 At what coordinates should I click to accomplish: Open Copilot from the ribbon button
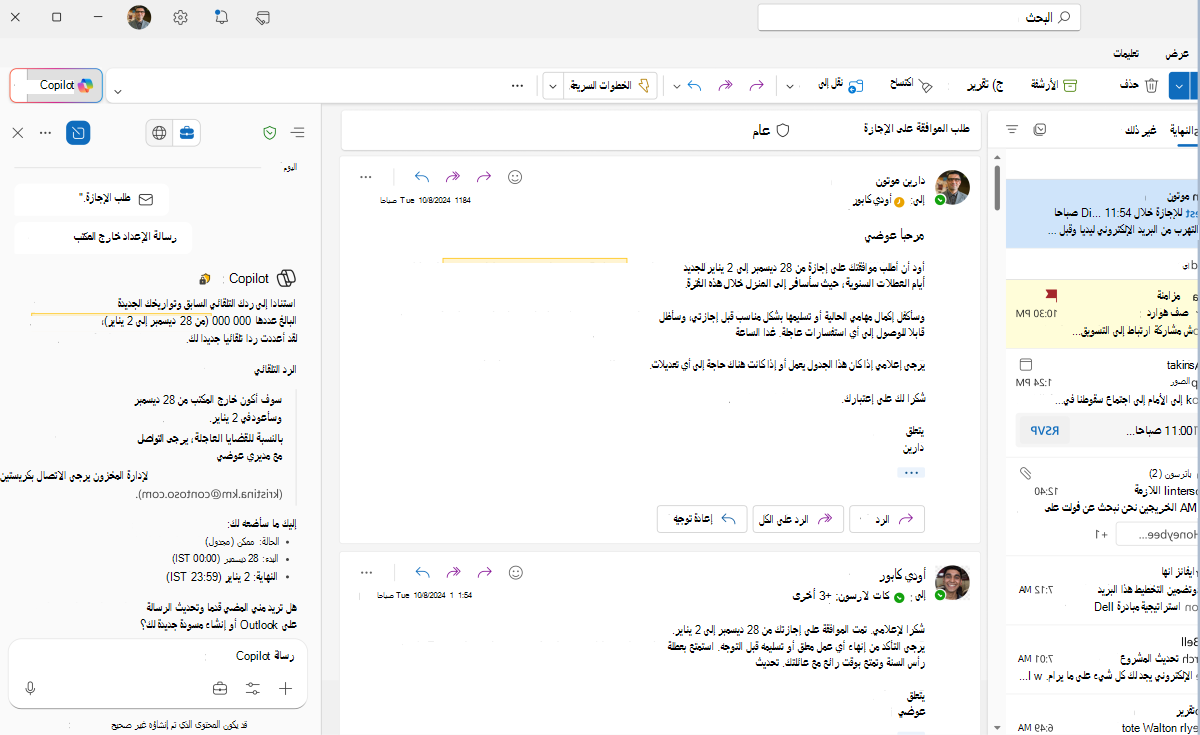coord(56,86)
